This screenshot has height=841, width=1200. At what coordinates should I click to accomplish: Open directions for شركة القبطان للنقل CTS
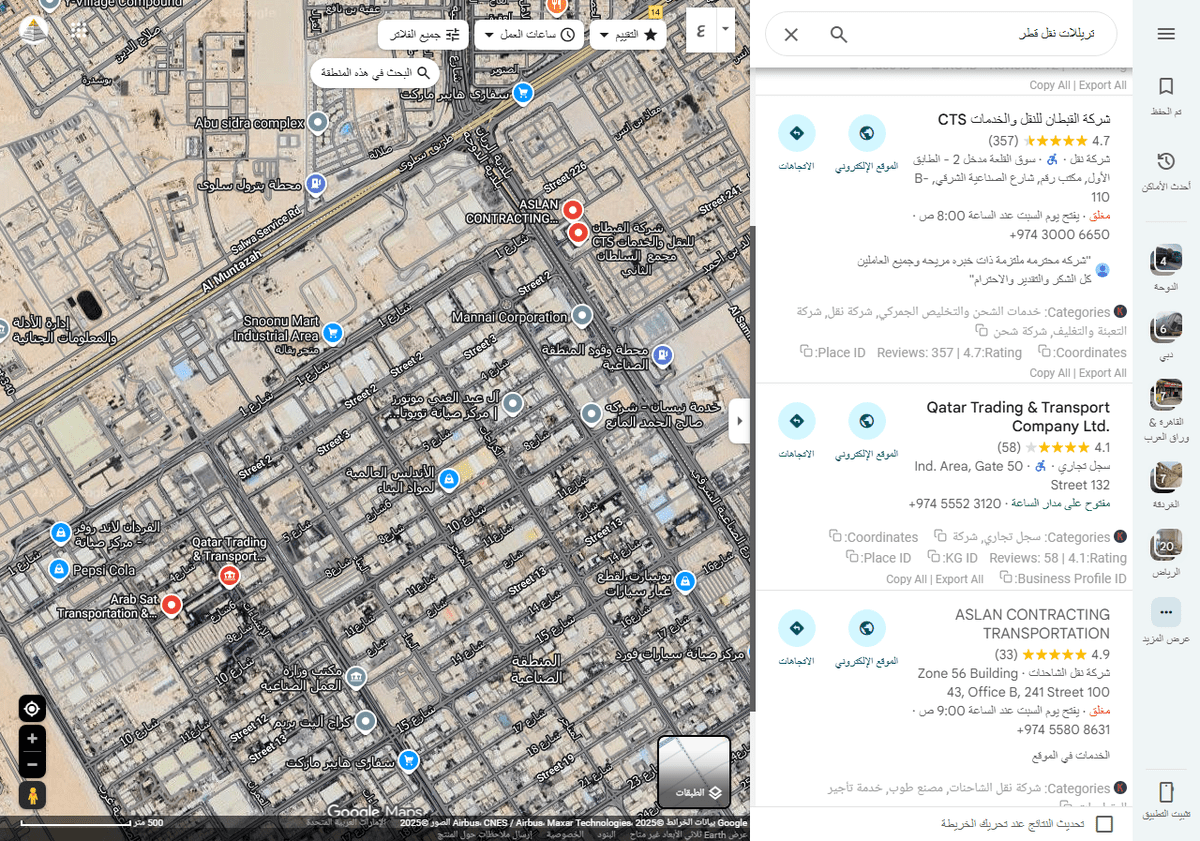(x=797, y=131)
